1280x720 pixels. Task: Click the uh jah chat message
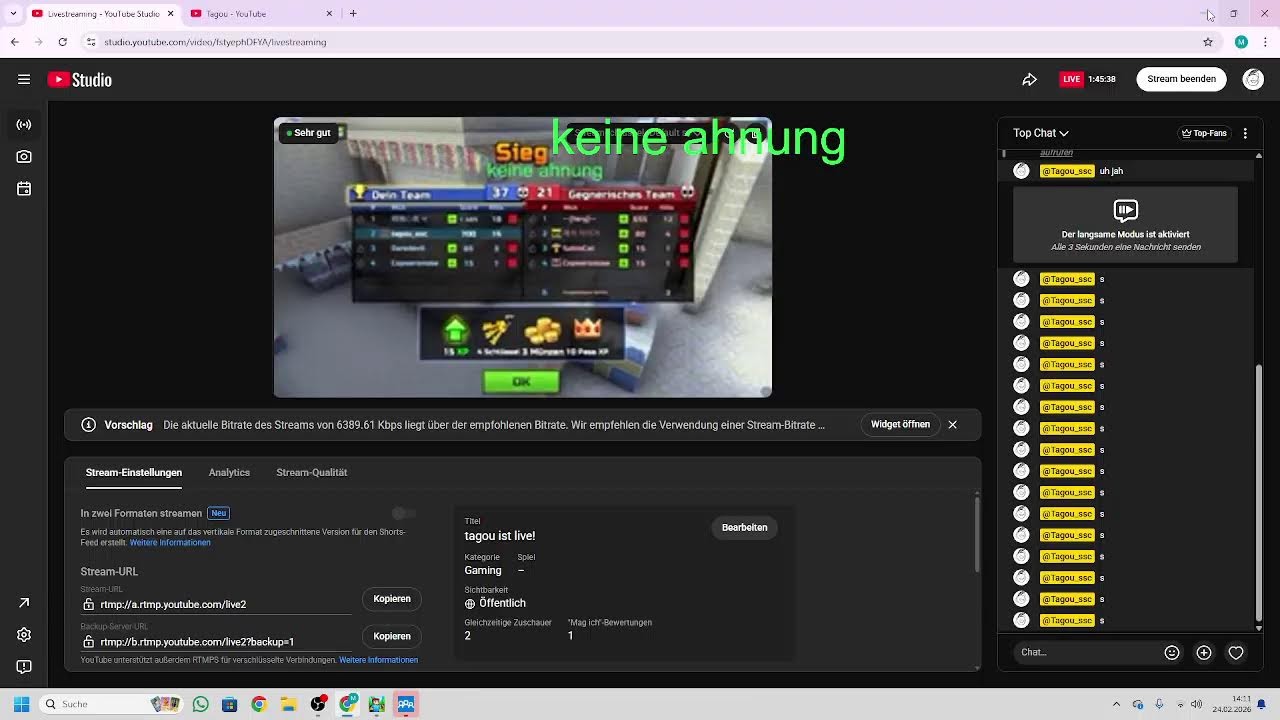[x=1111, y=171]
